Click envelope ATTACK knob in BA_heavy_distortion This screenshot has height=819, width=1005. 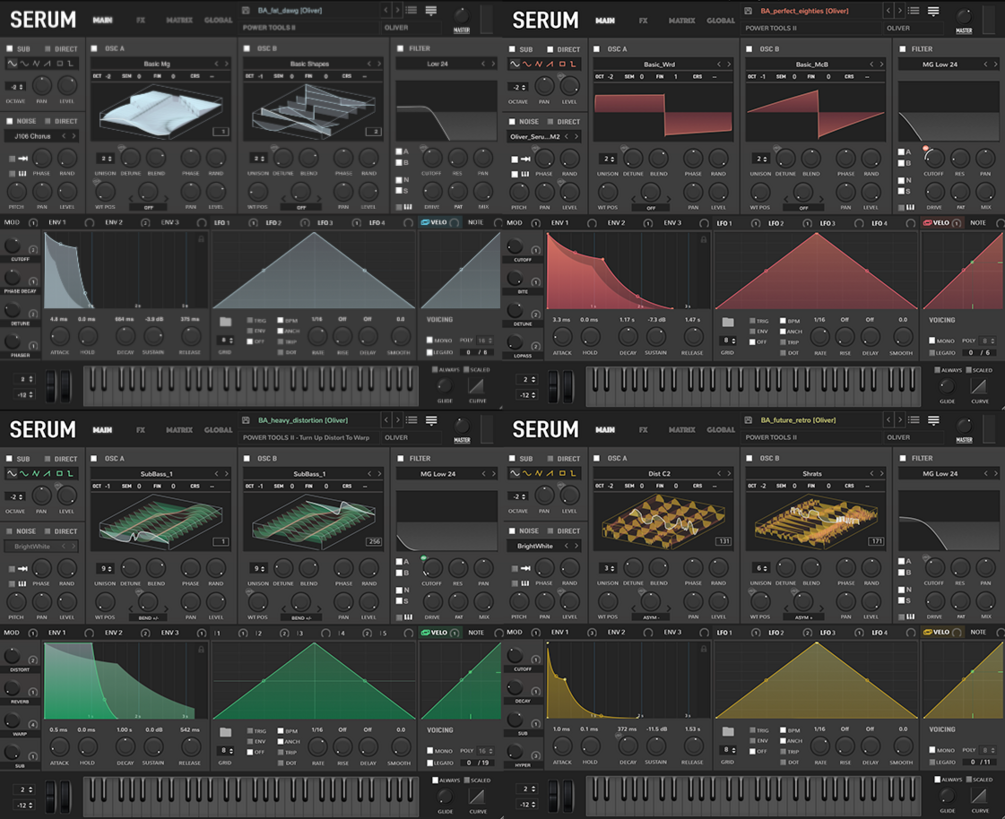[x=60, y=747]
